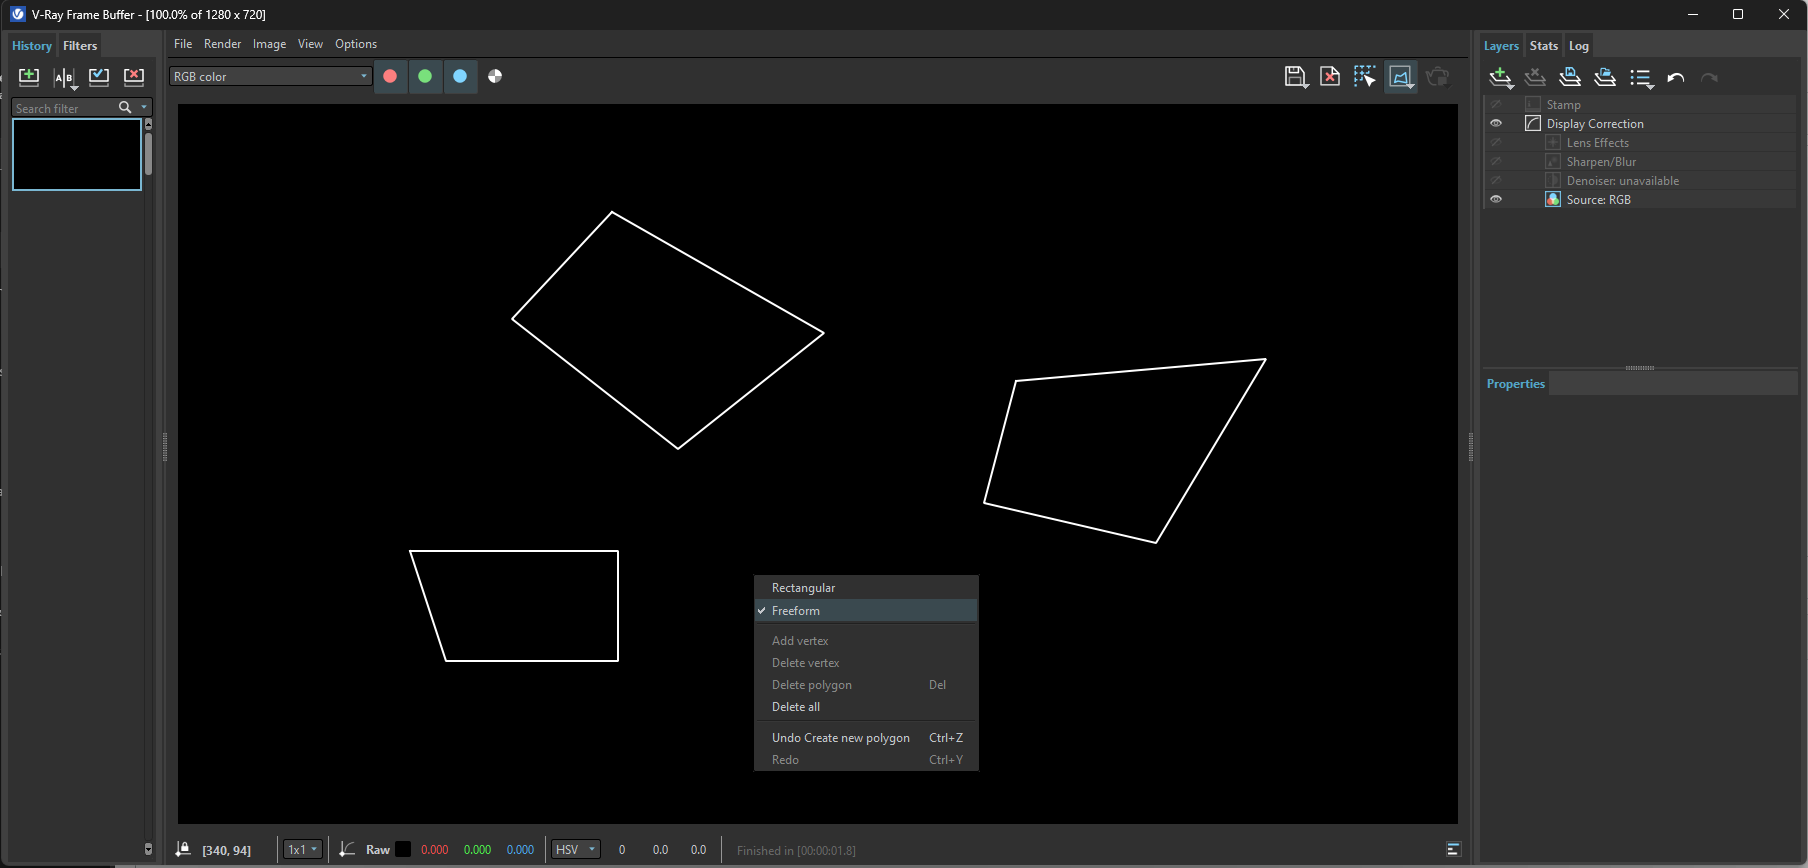Load the selected history image
1808x868 pixels.
99,77
